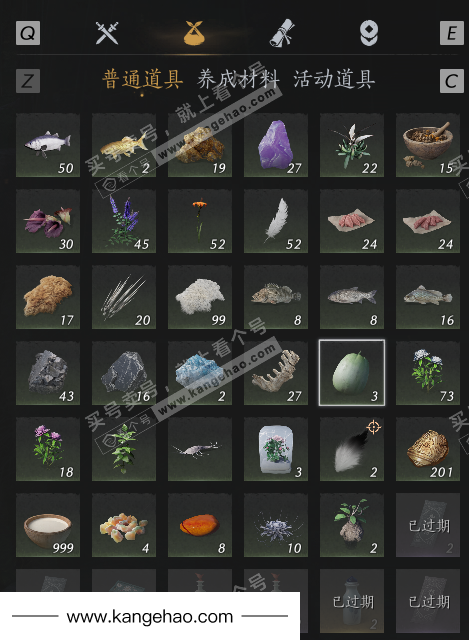Select the golden pouch inventory icon
469x640 pixels.
[x=193, y=33]
